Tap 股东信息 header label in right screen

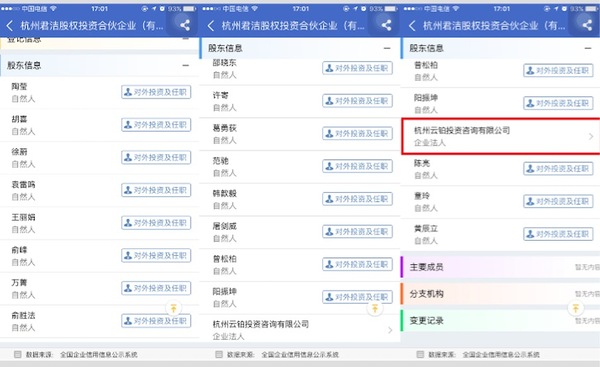click(x=427, y=48)
